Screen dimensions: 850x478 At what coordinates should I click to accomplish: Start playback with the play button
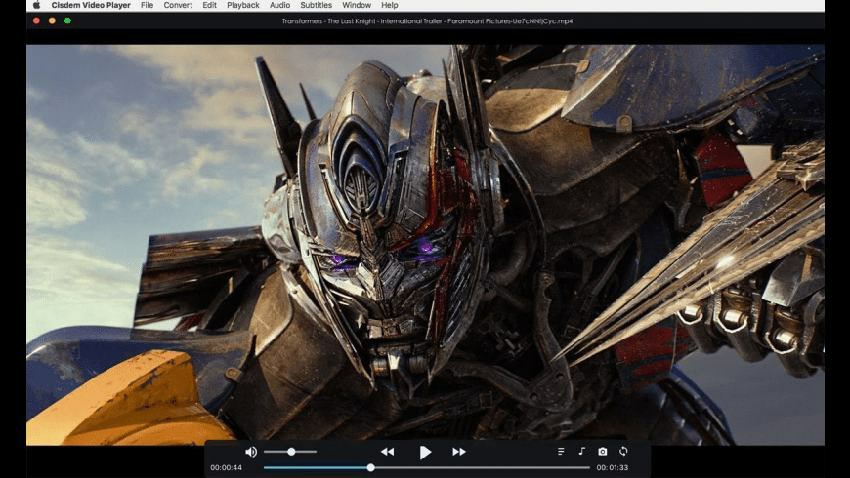[x=425, y=451]
